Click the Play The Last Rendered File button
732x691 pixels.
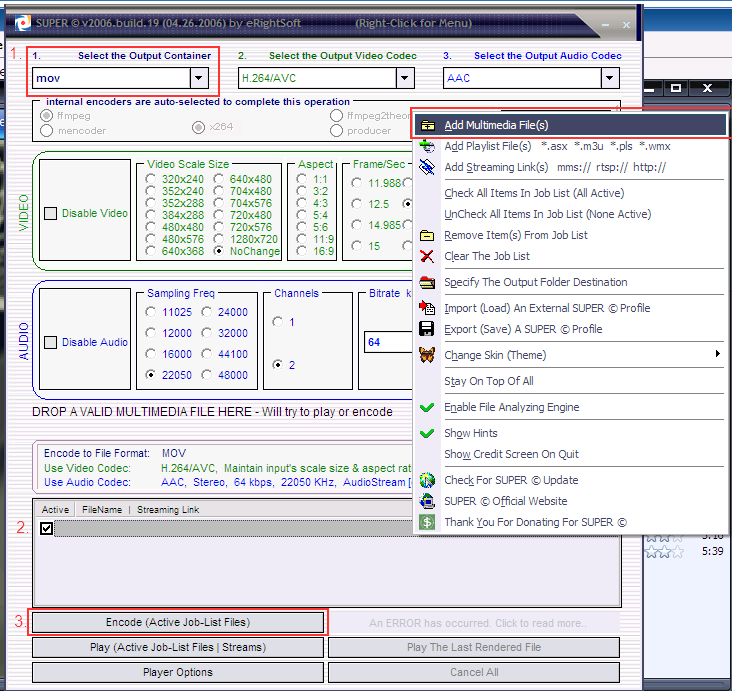pos(474,648)
